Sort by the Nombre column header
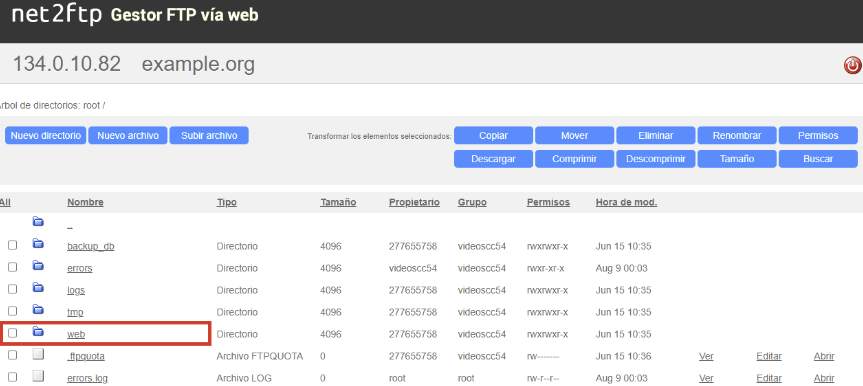Screen dimensions: 863x386 (85, 202)
